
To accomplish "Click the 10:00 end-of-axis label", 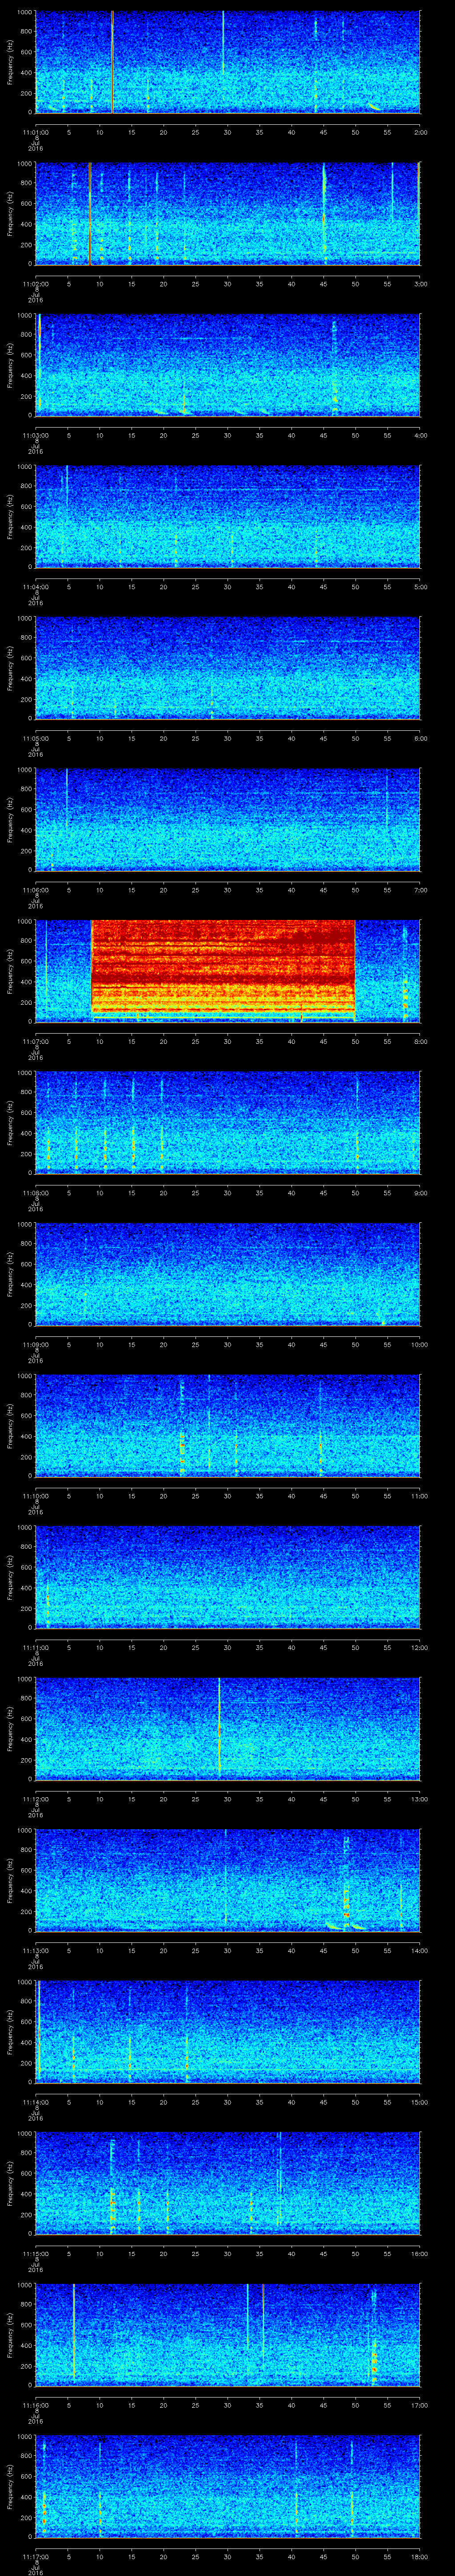I will tap(419, 1344).
